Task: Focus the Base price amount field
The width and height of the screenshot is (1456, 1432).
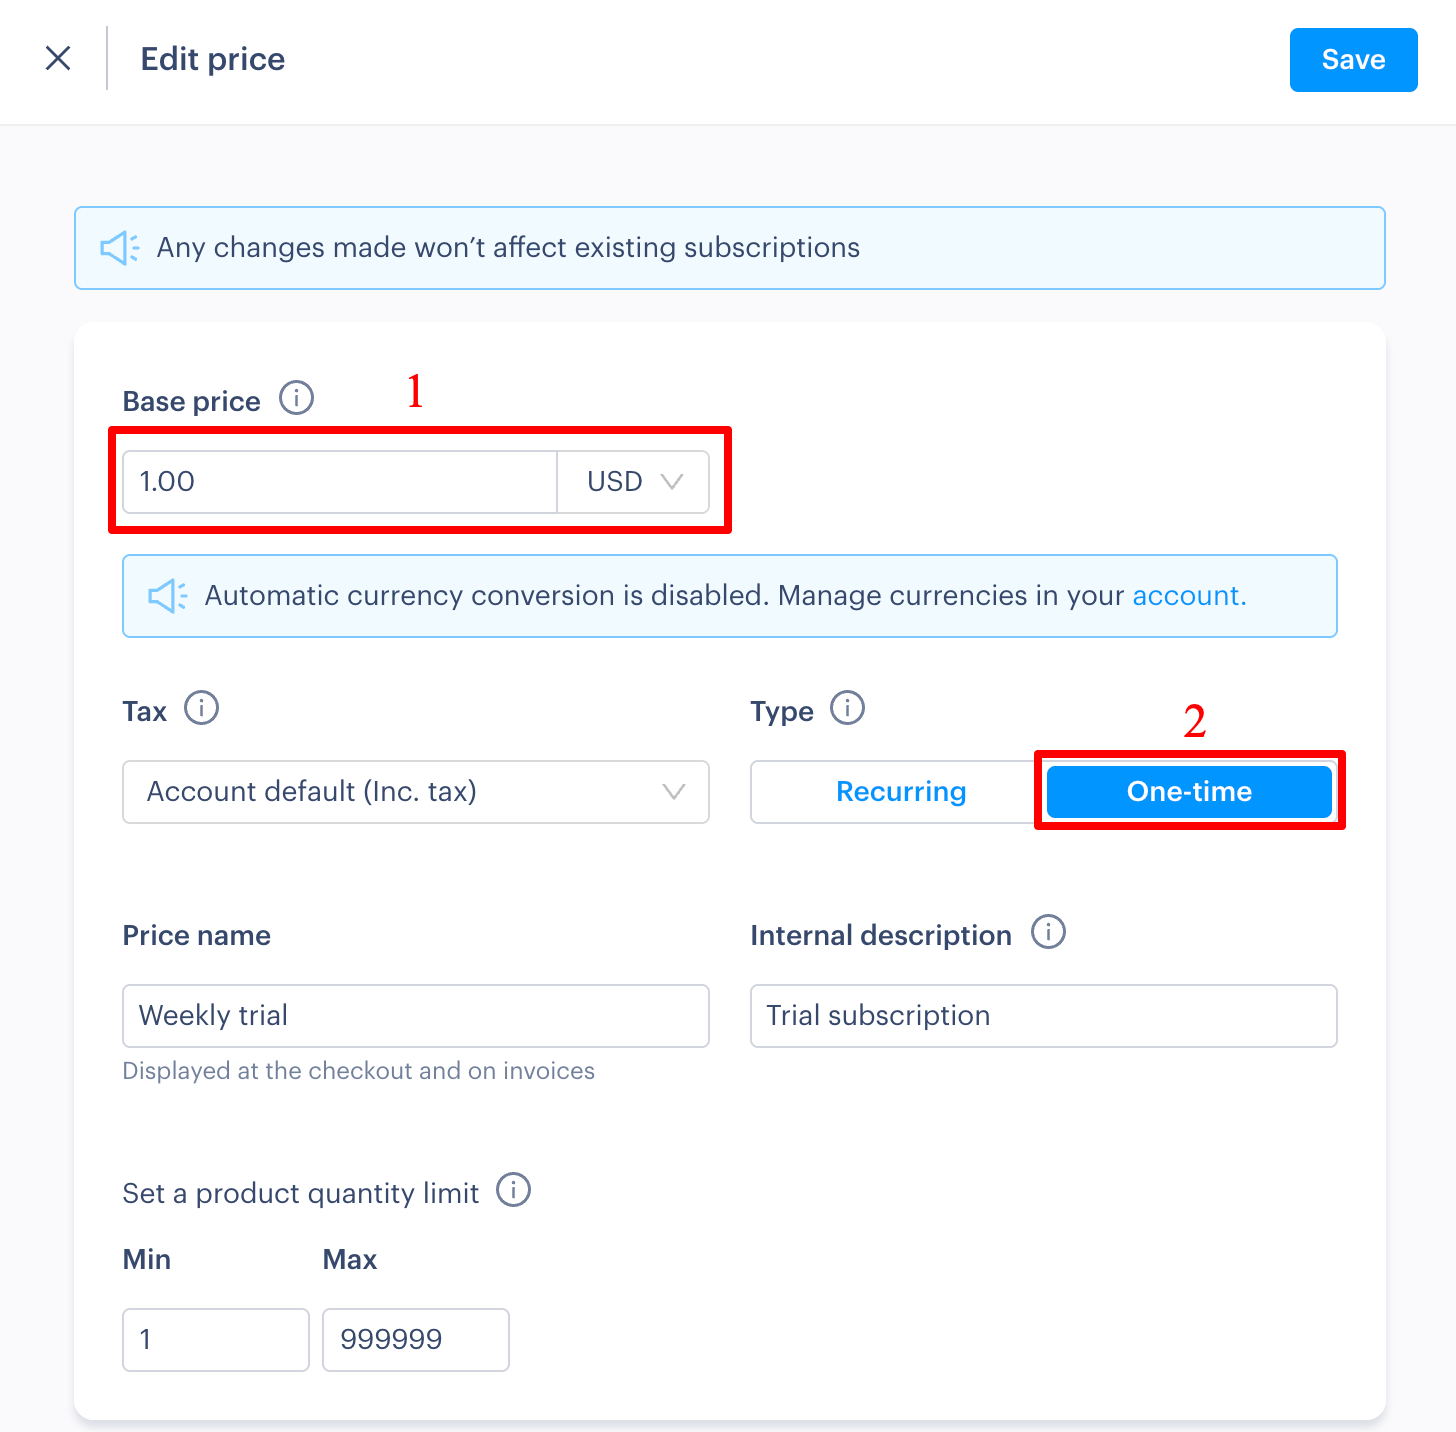Action: click(x=340, y=482)
